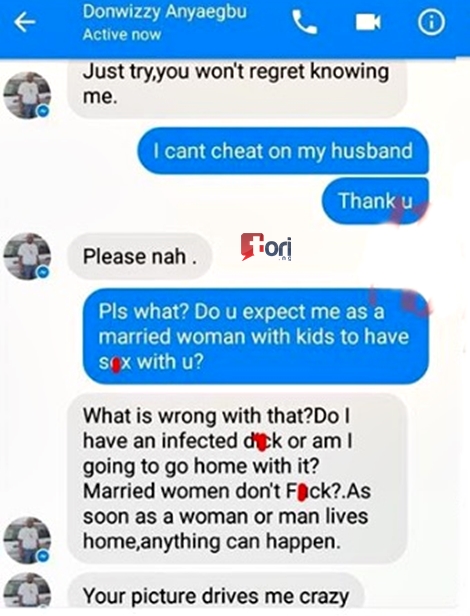The image size is (470, 616).
Task: Select 'I cant cheat on my husband' bubble
Action: point(283,151)
